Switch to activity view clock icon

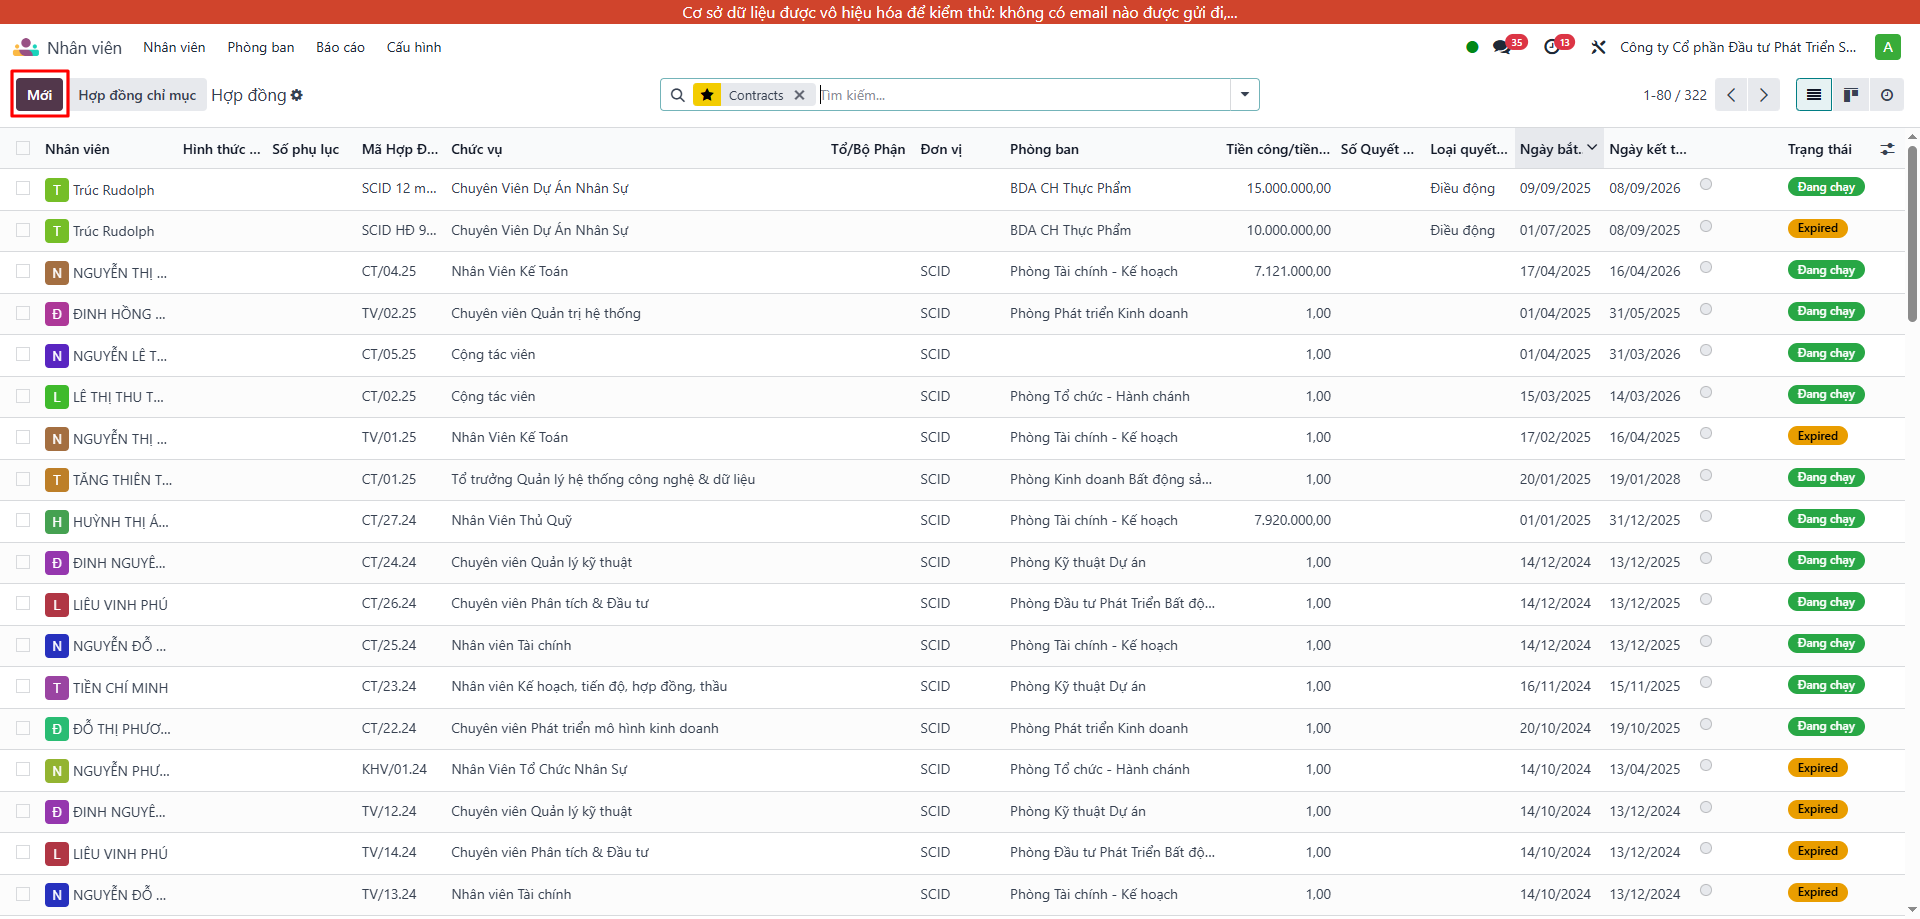click(1886, 95)
